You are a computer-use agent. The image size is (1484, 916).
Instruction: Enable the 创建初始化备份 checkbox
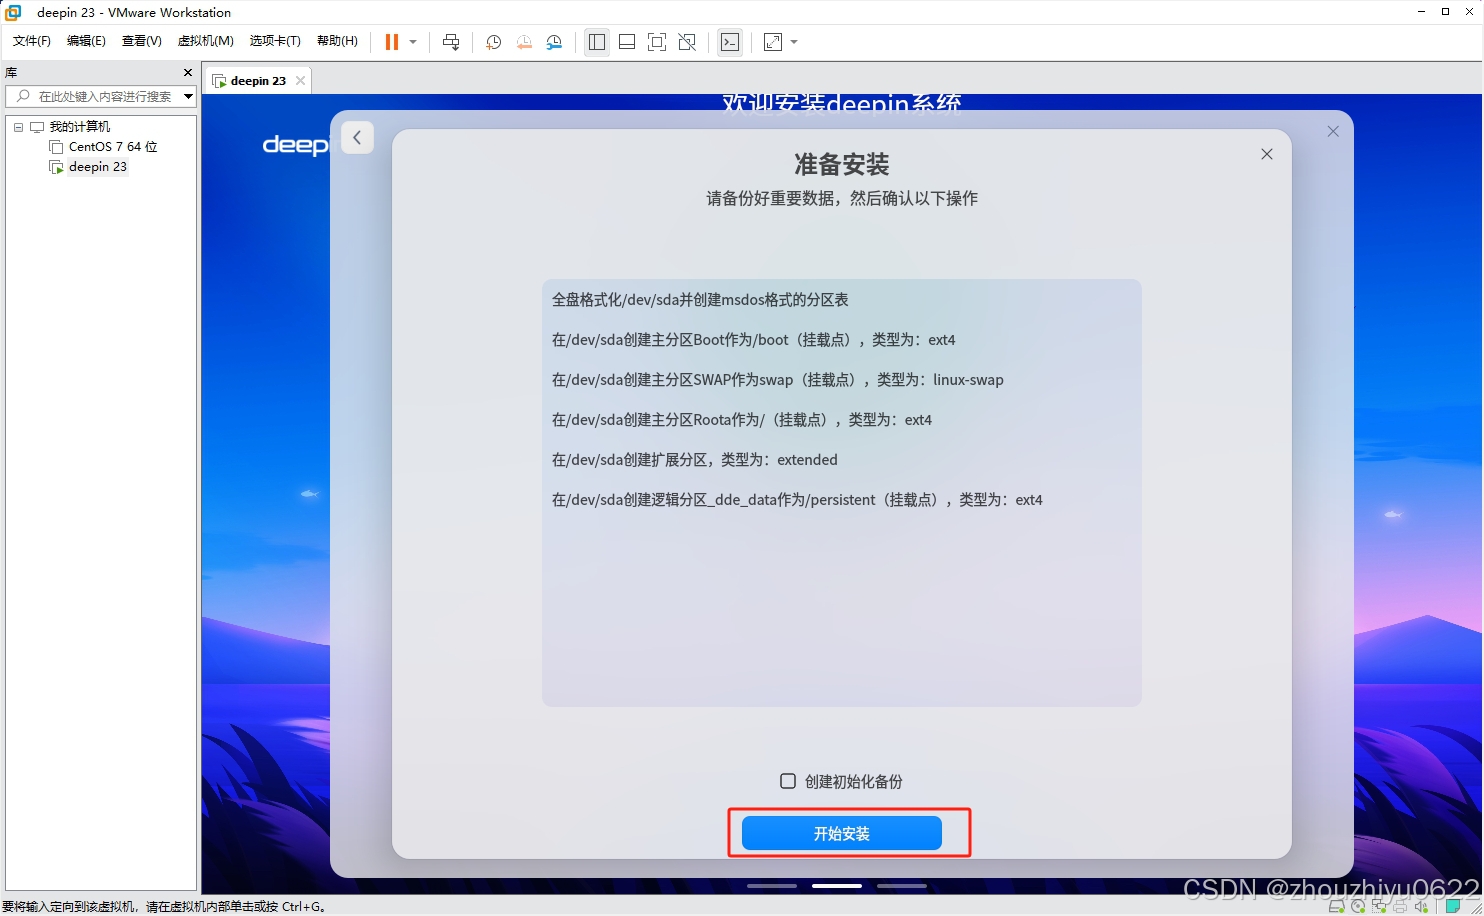point(788,781)
